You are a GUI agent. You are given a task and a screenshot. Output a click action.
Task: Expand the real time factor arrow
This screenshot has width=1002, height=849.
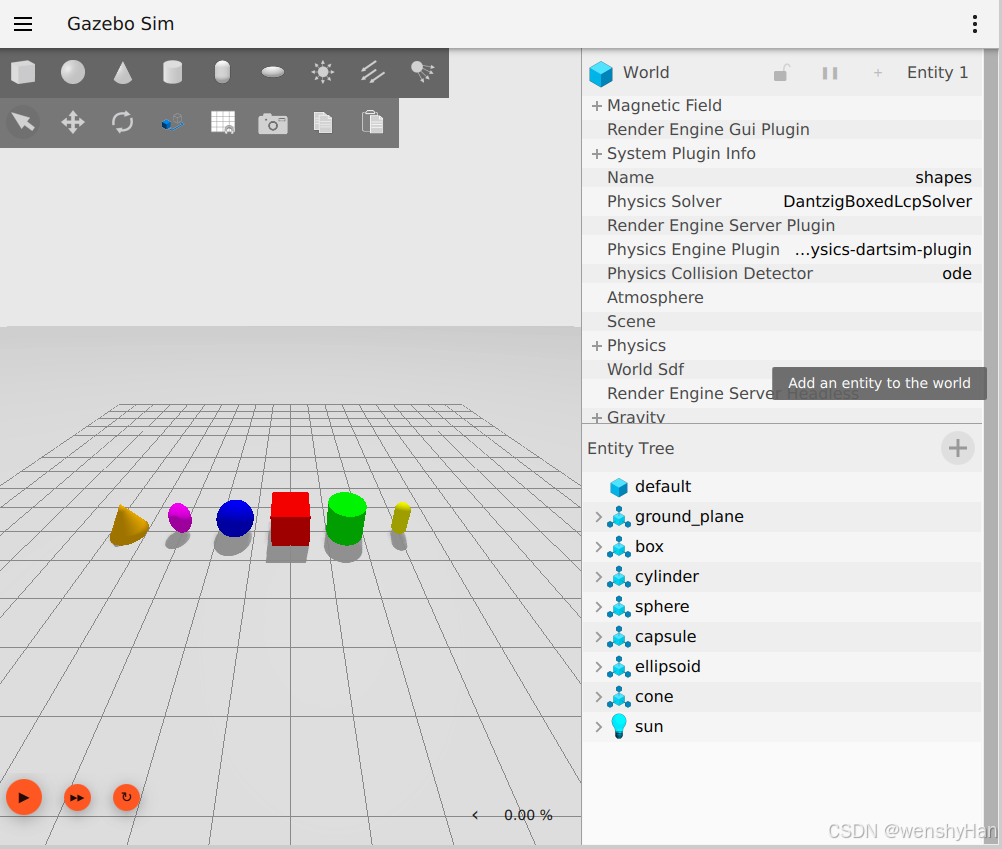click(x=475, y=815)
